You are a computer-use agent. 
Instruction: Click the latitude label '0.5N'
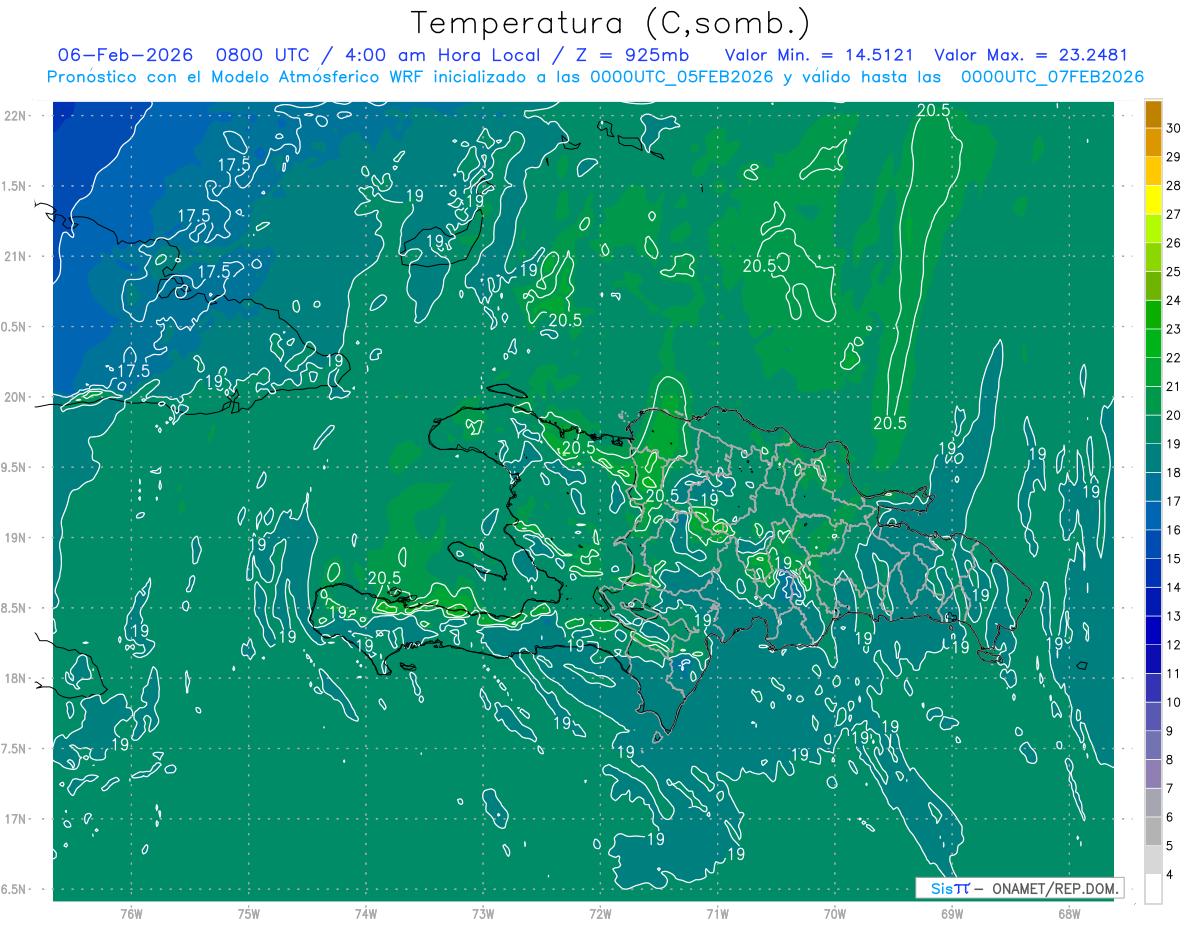15,327
